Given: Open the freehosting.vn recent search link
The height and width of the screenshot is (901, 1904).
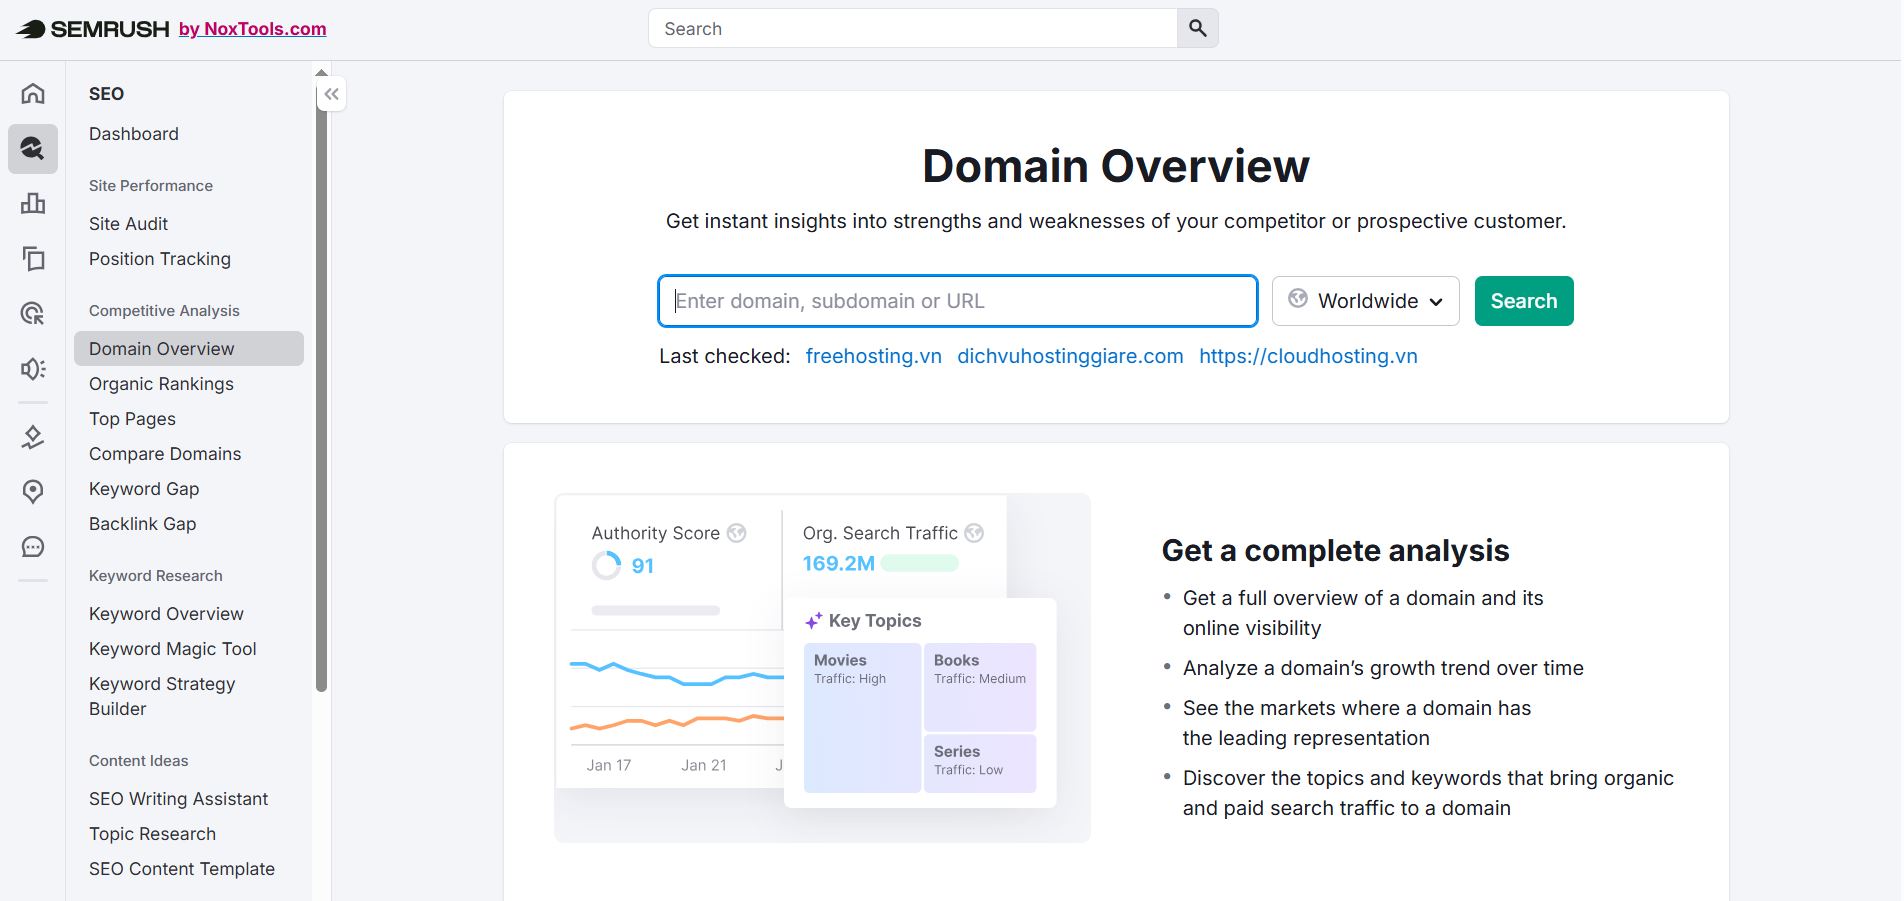Looking at the screenshot, I should coord(872,356).
